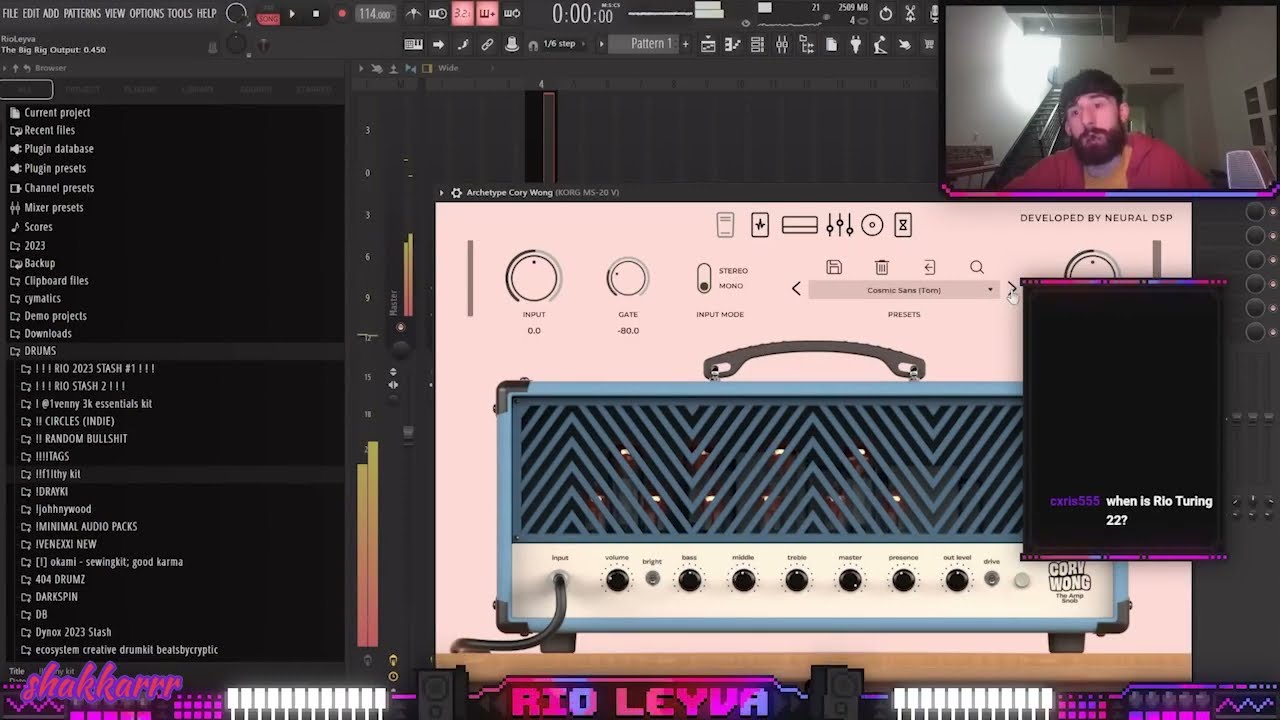Click the cut/scissors icon top right
The width and height of the screenshot is (1280, 720).
(x=911, y=14)
